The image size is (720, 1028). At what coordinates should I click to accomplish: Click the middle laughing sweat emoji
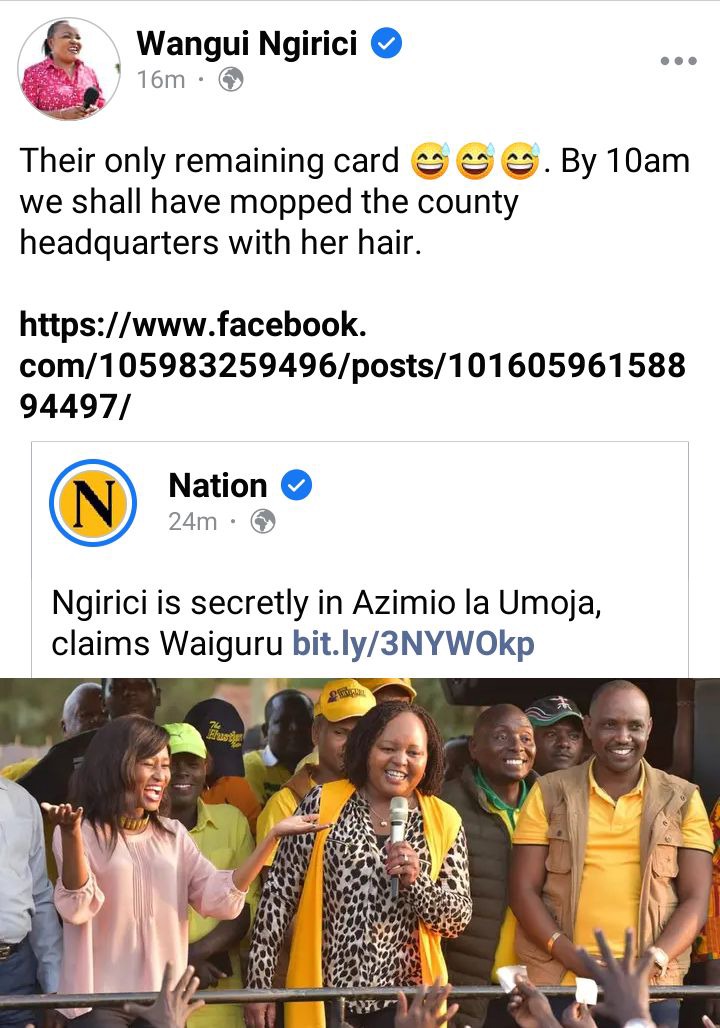(x=475, y=161)
